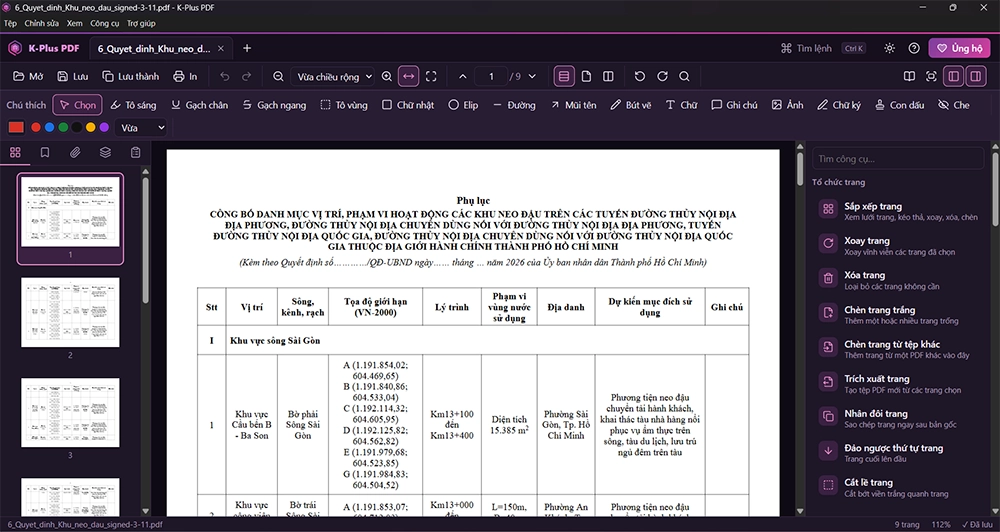
Task: Select the Che redaction tool
Action: [x=953, y=105]
